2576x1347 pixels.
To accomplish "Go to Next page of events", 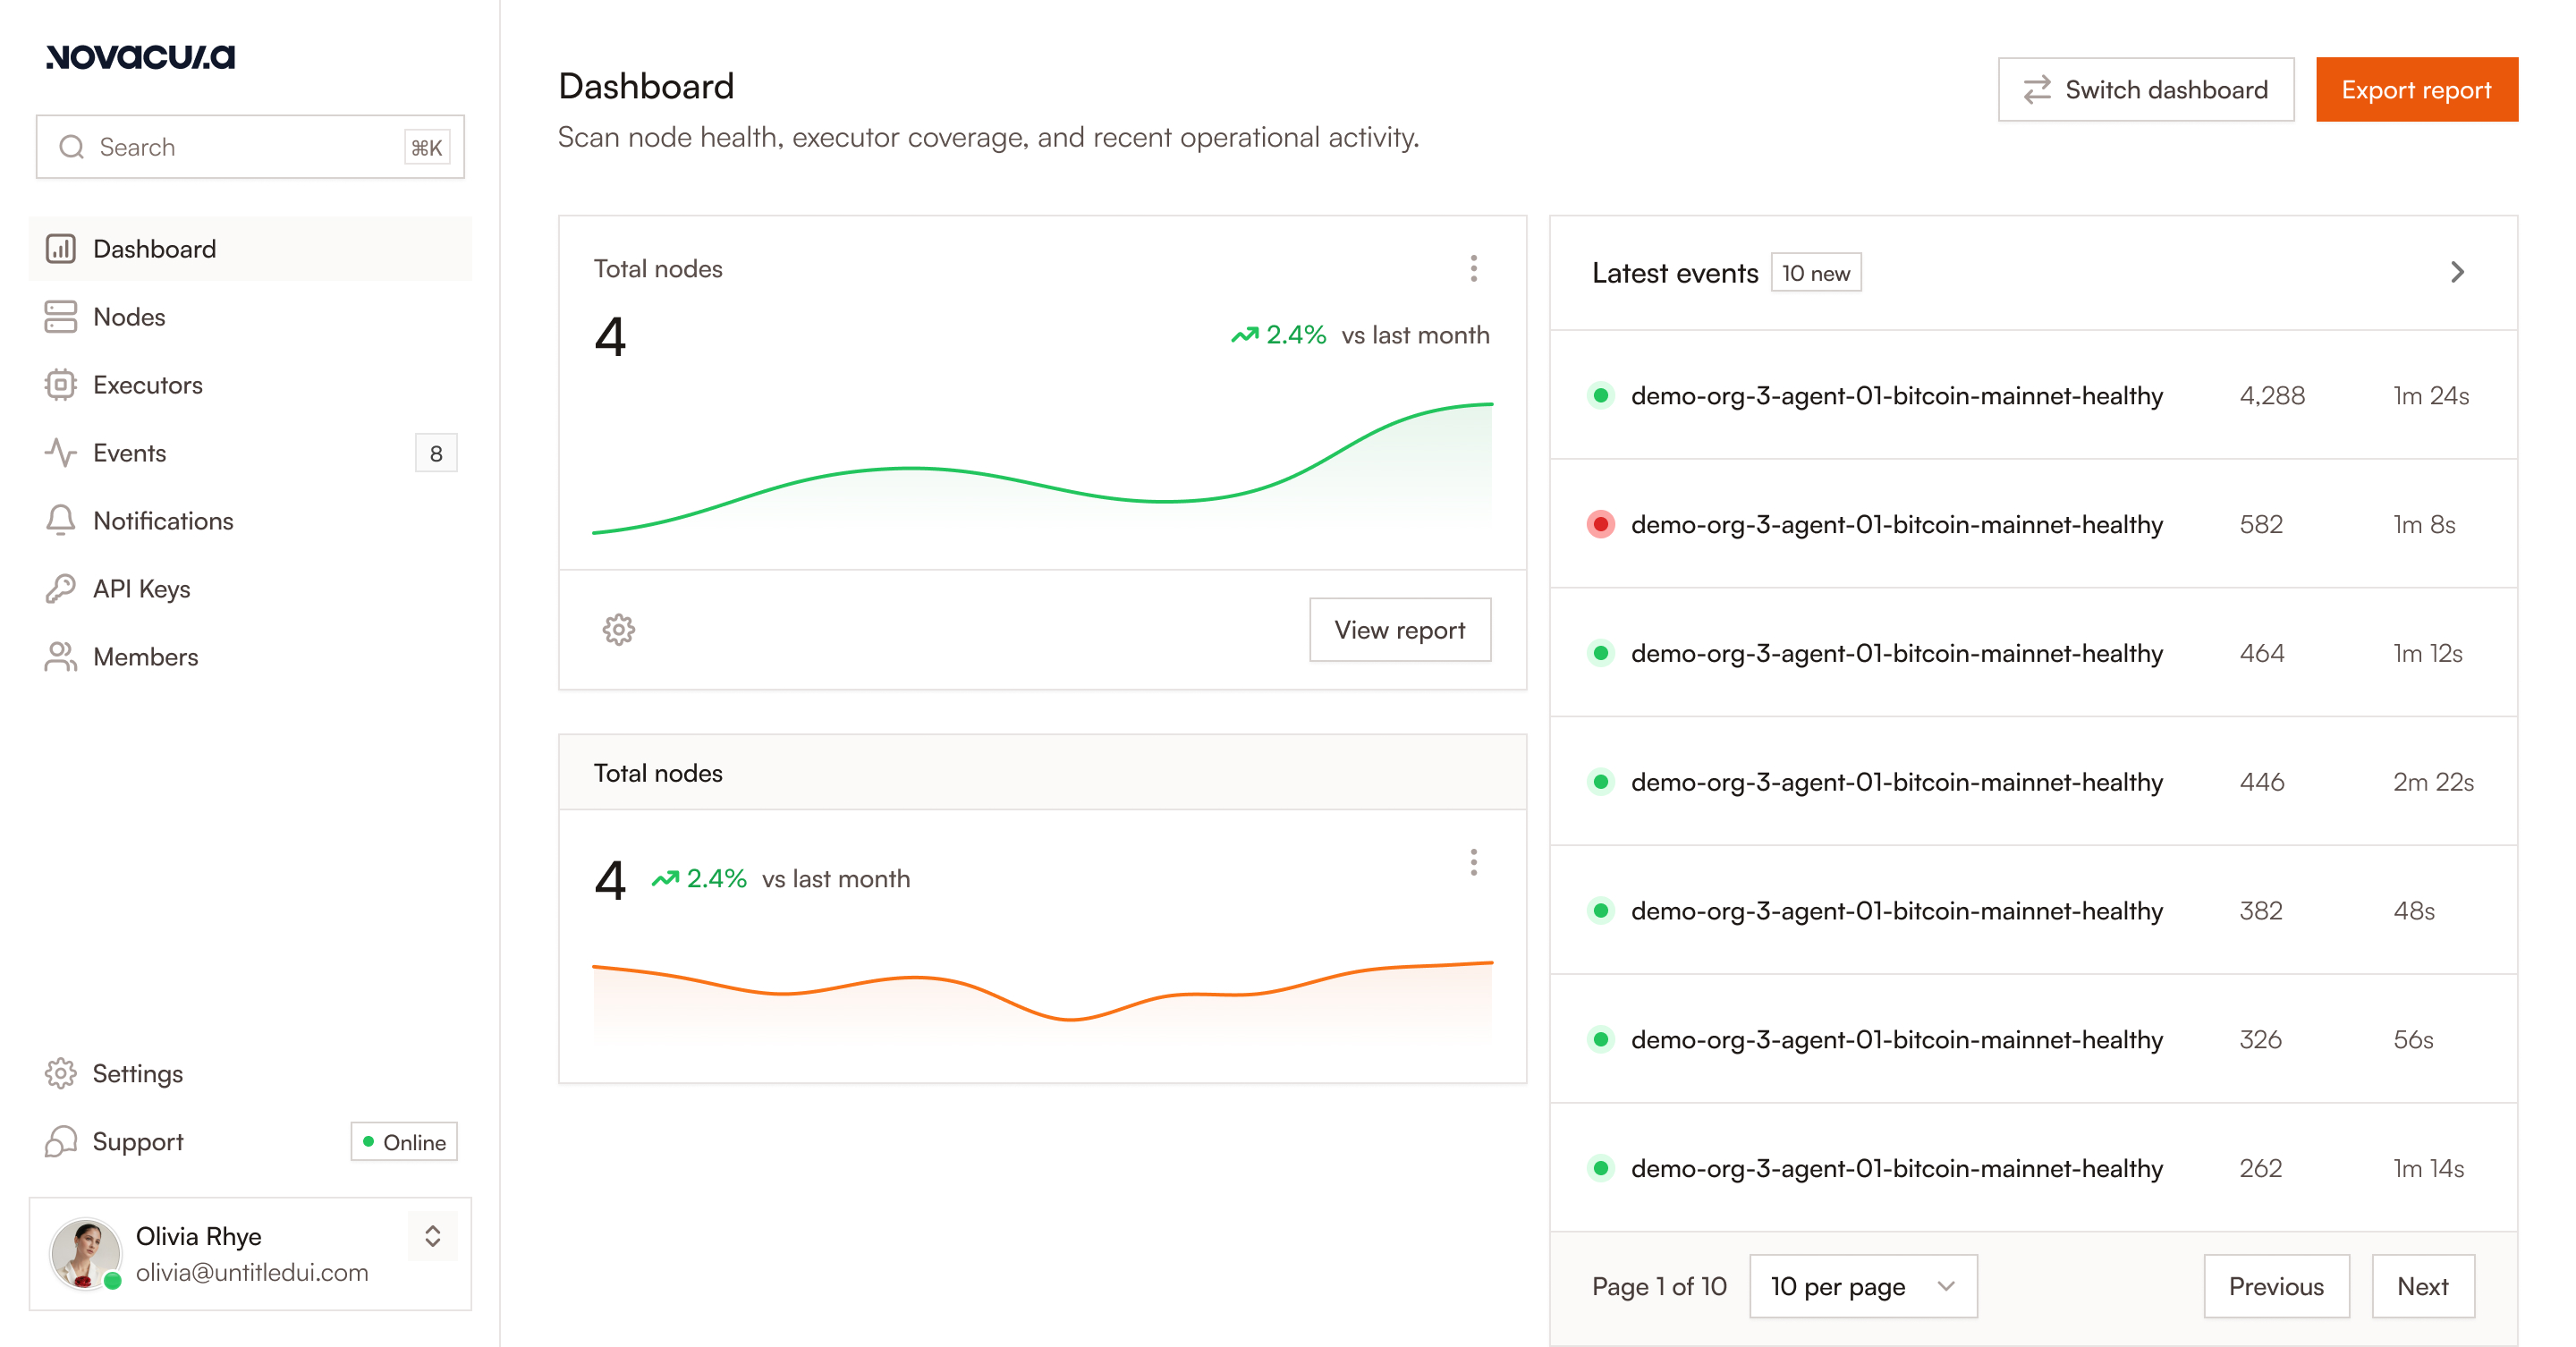I will pyautogui.click(x=2422, y=1286).
